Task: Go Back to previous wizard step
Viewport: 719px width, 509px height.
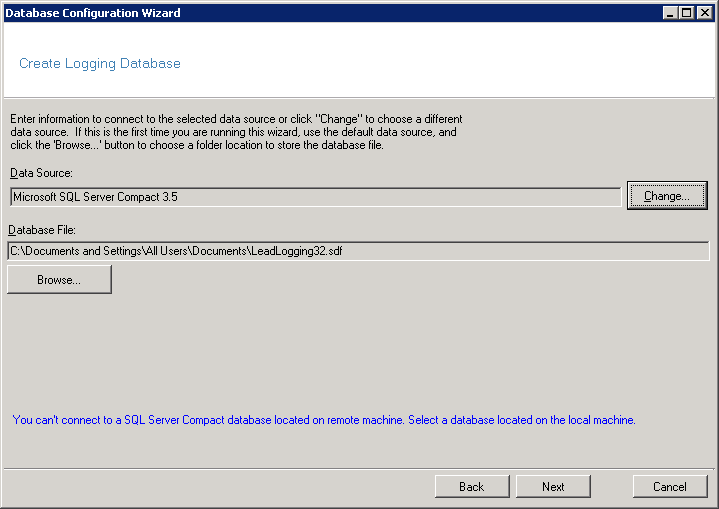Action: (x=472, y=486)
